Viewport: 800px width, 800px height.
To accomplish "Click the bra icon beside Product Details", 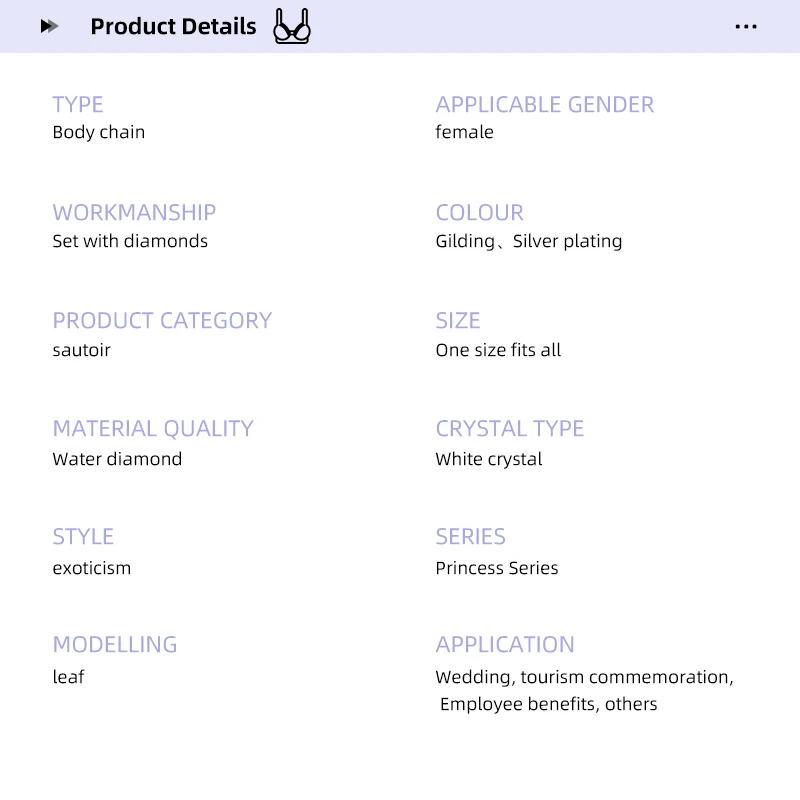I will (x=292, y=26).
